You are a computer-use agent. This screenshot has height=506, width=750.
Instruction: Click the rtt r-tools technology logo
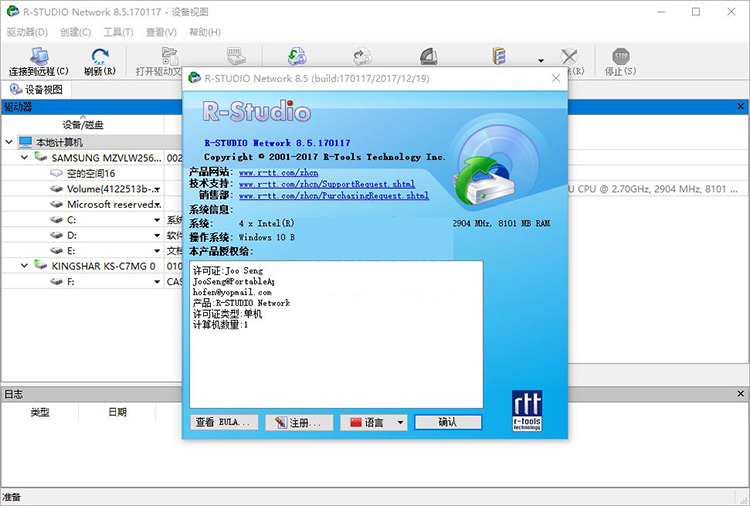pyautogui.click(x=526, y=408)
